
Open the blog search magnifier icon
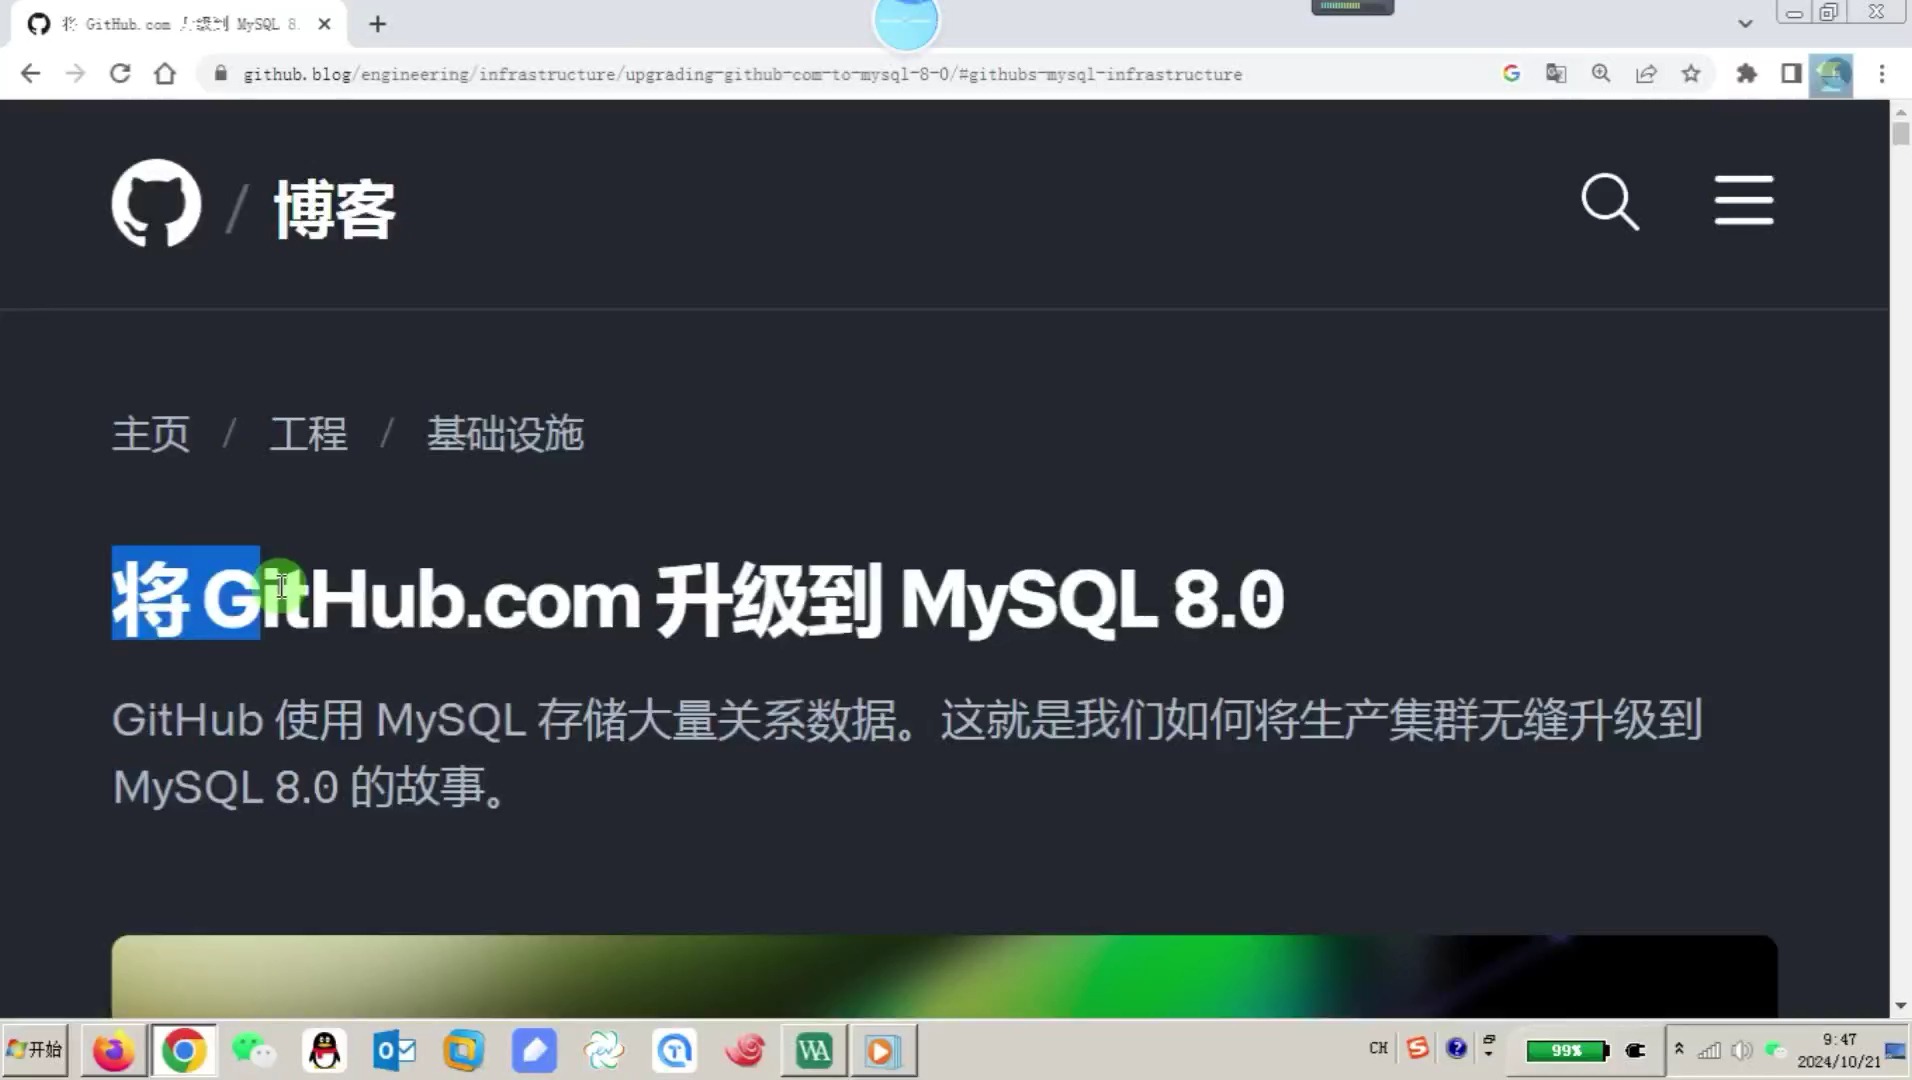coord(1610,202)
